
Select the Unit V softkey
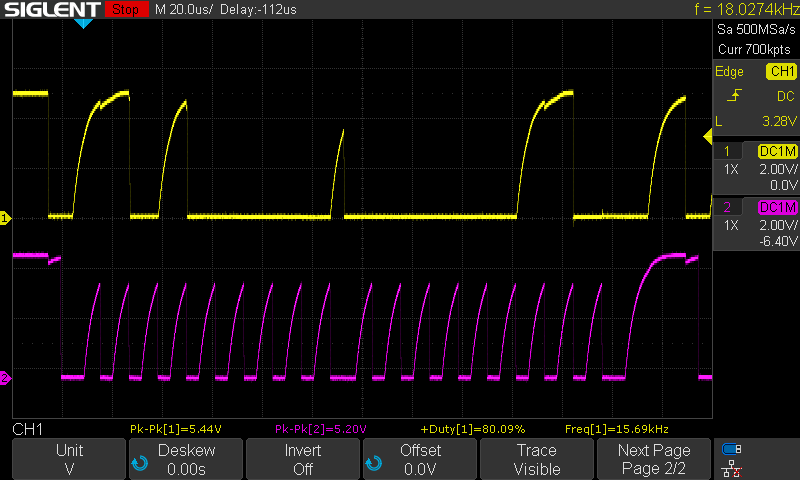pyautogui.click(x=69, y=459)
